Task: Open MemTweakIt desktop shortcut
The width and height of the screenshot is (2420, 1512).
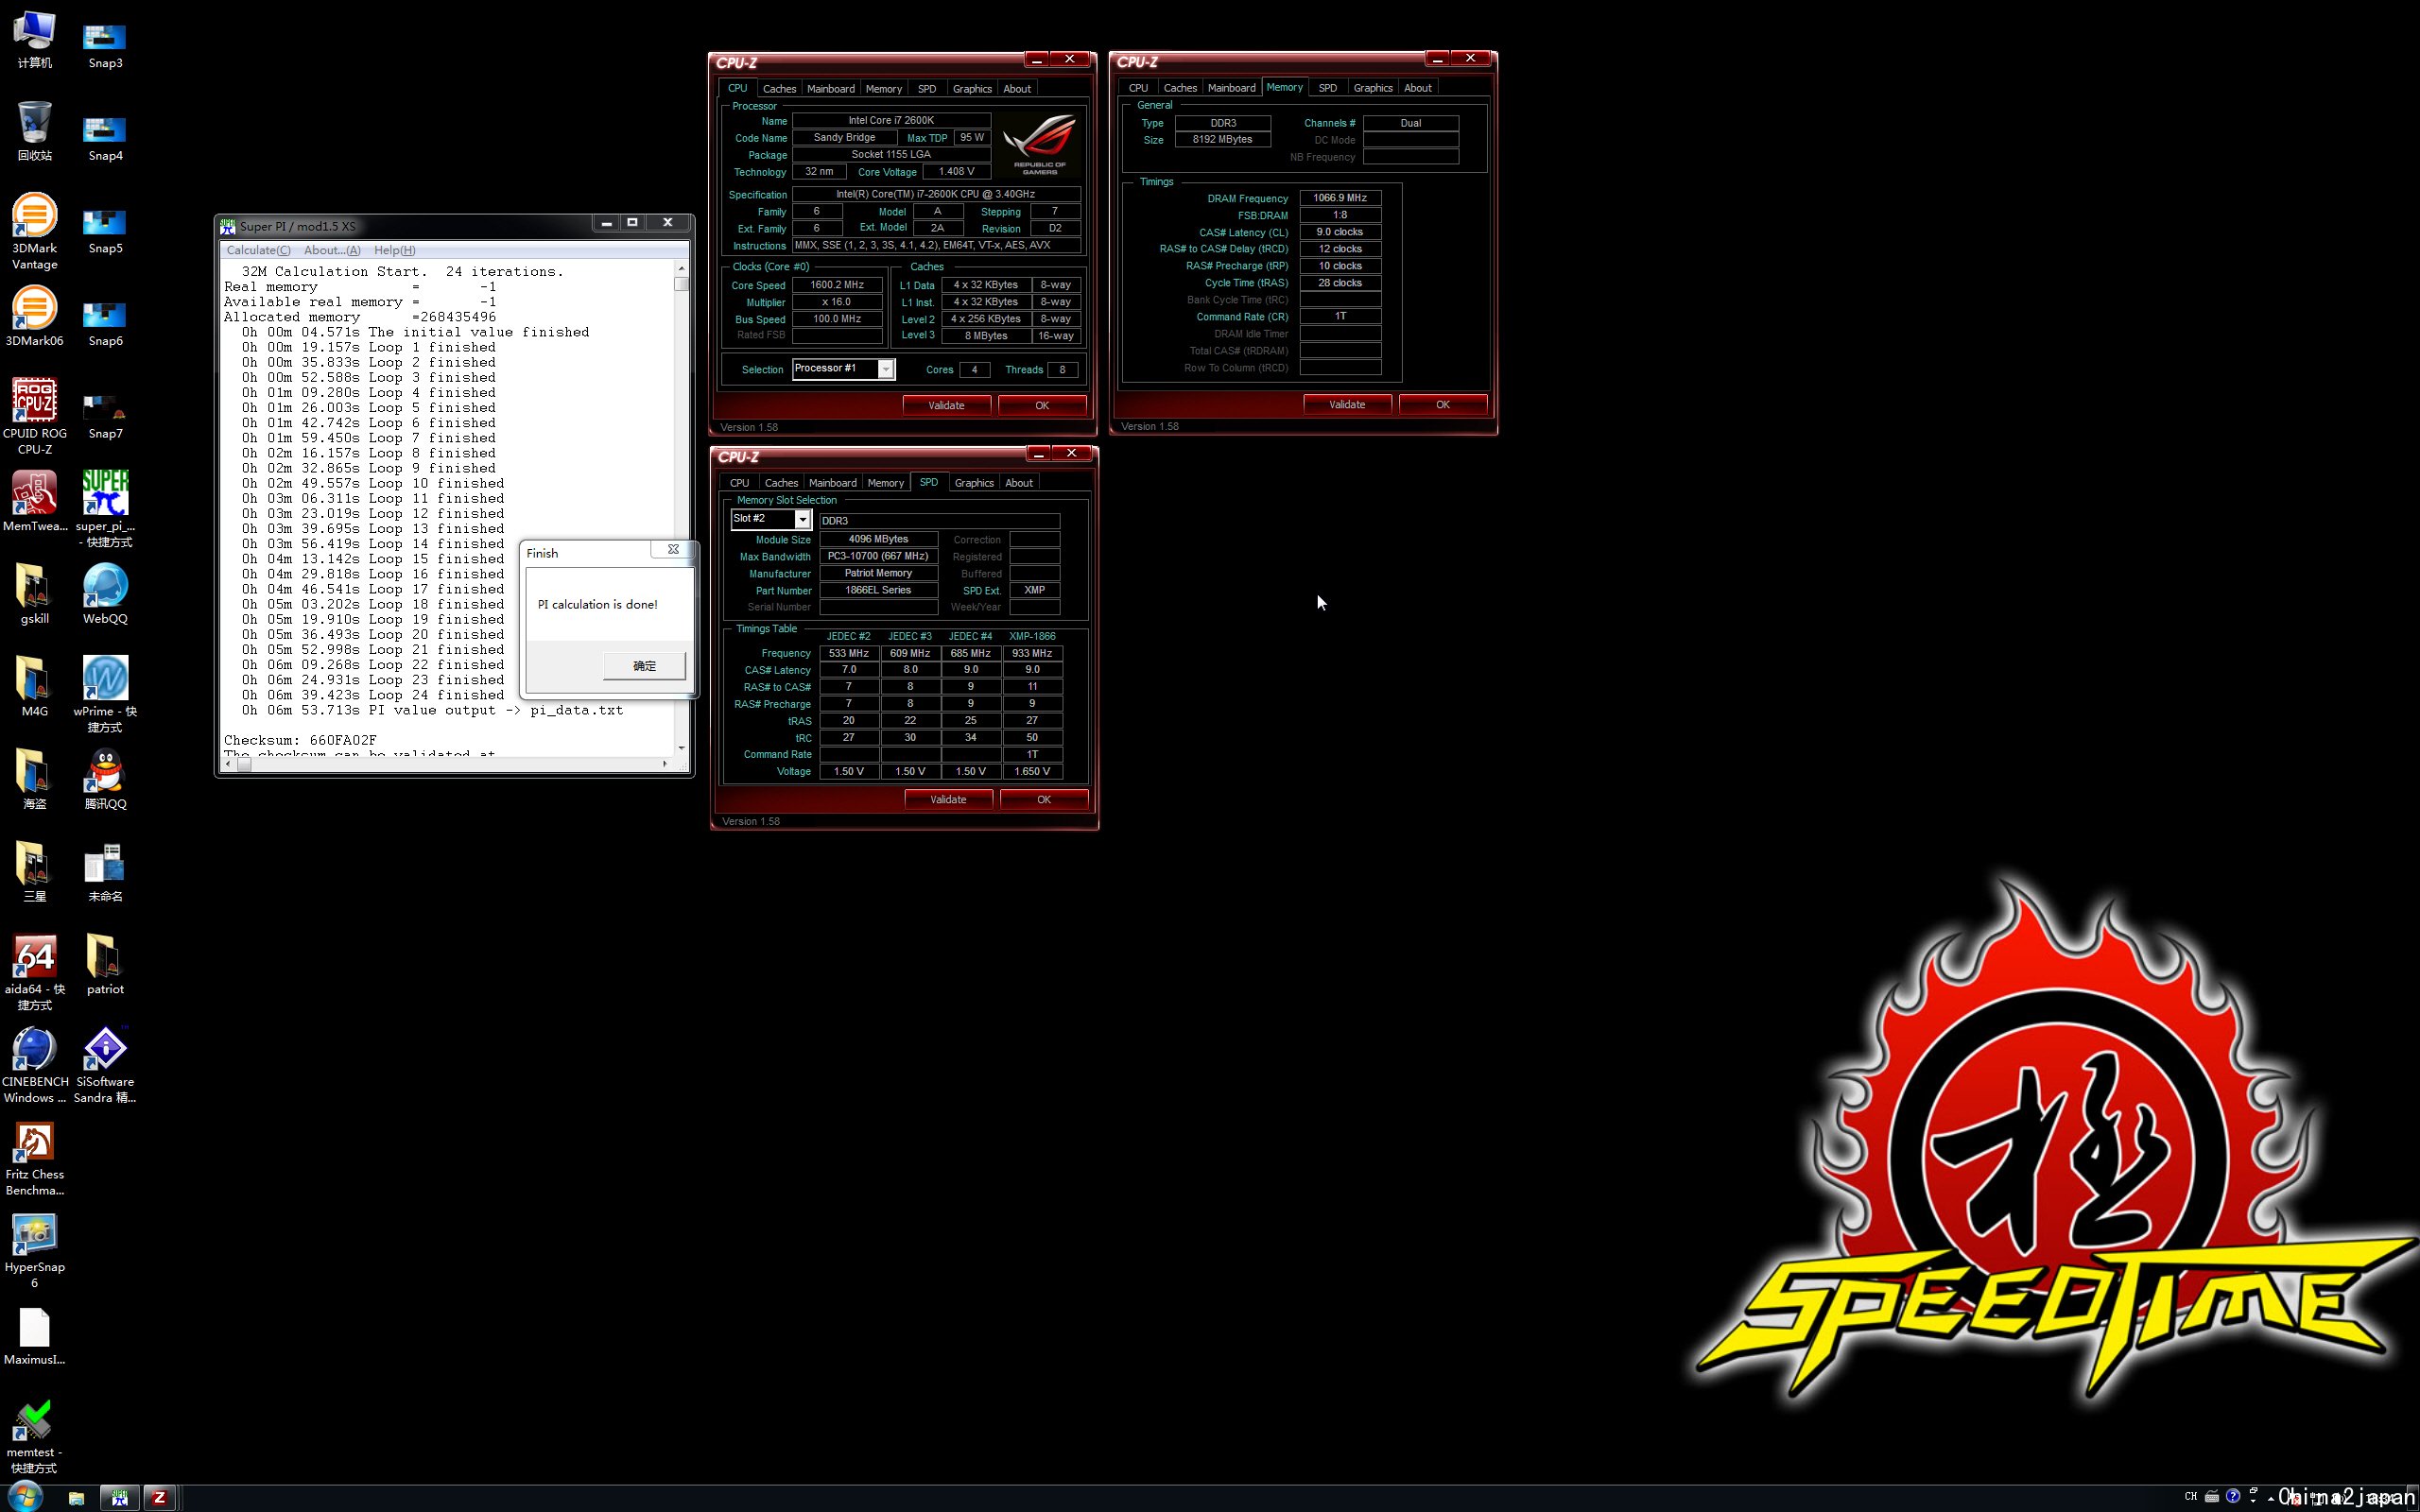Action: (34, 502)
